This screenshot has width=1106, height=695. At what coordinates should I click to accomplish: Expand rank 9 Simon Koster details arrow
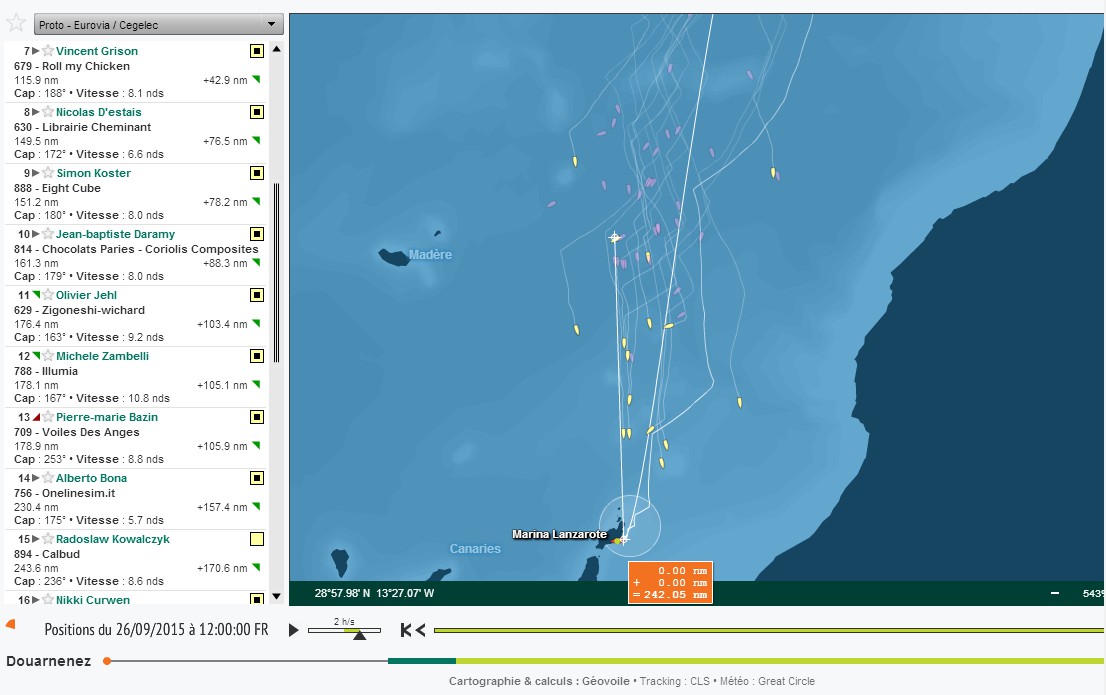tap(36, 173)
